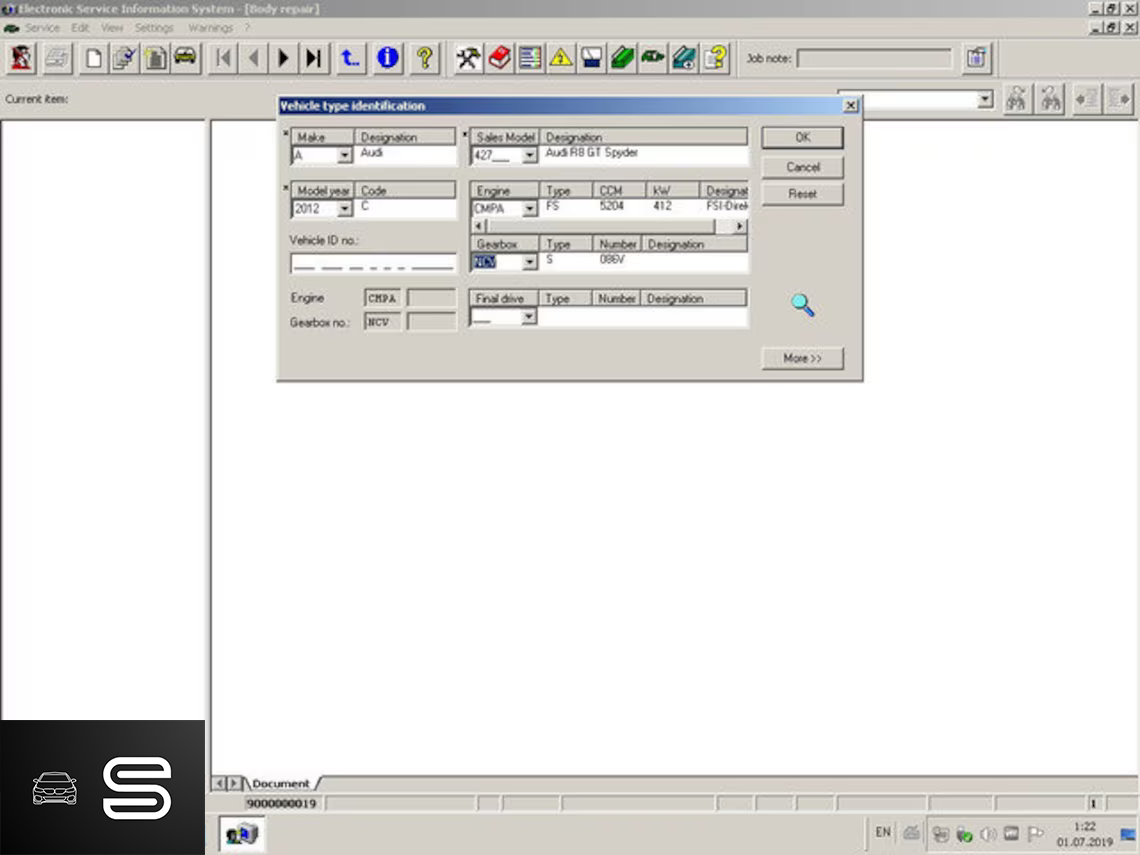Open the Settings menu
Viewport: 1140px width, 855px height.
click(x=154, y=28)
